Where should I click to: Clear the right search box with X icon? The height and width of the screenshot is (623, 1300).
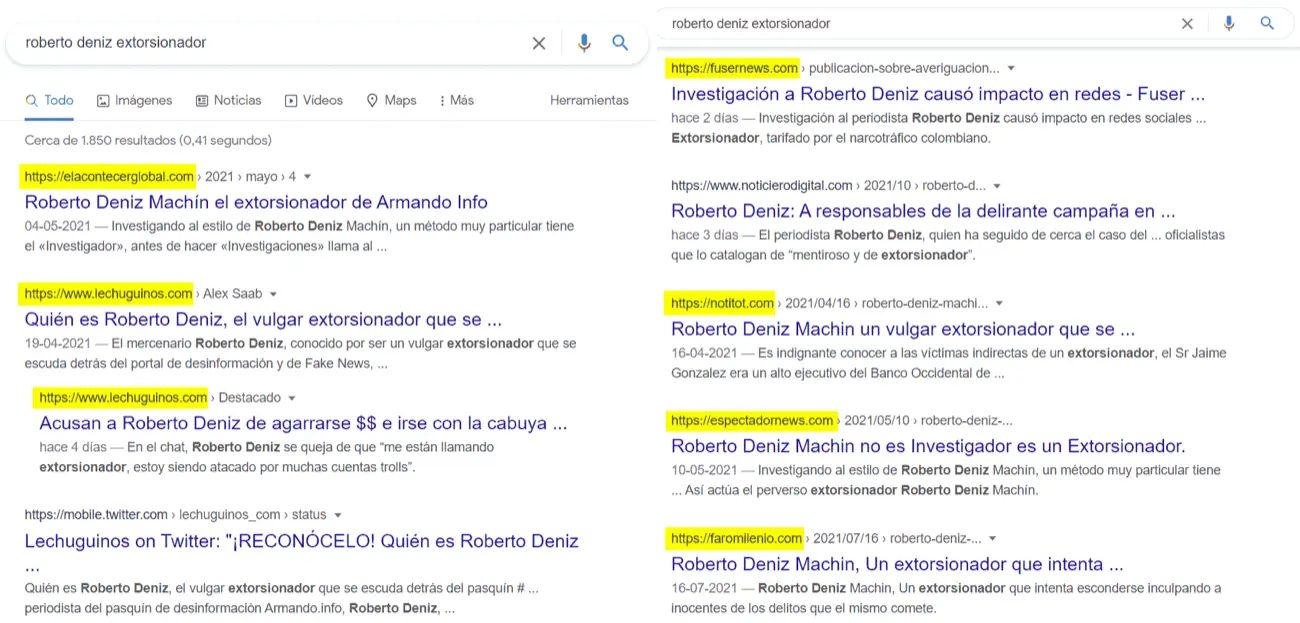(x=1187, y=23)
